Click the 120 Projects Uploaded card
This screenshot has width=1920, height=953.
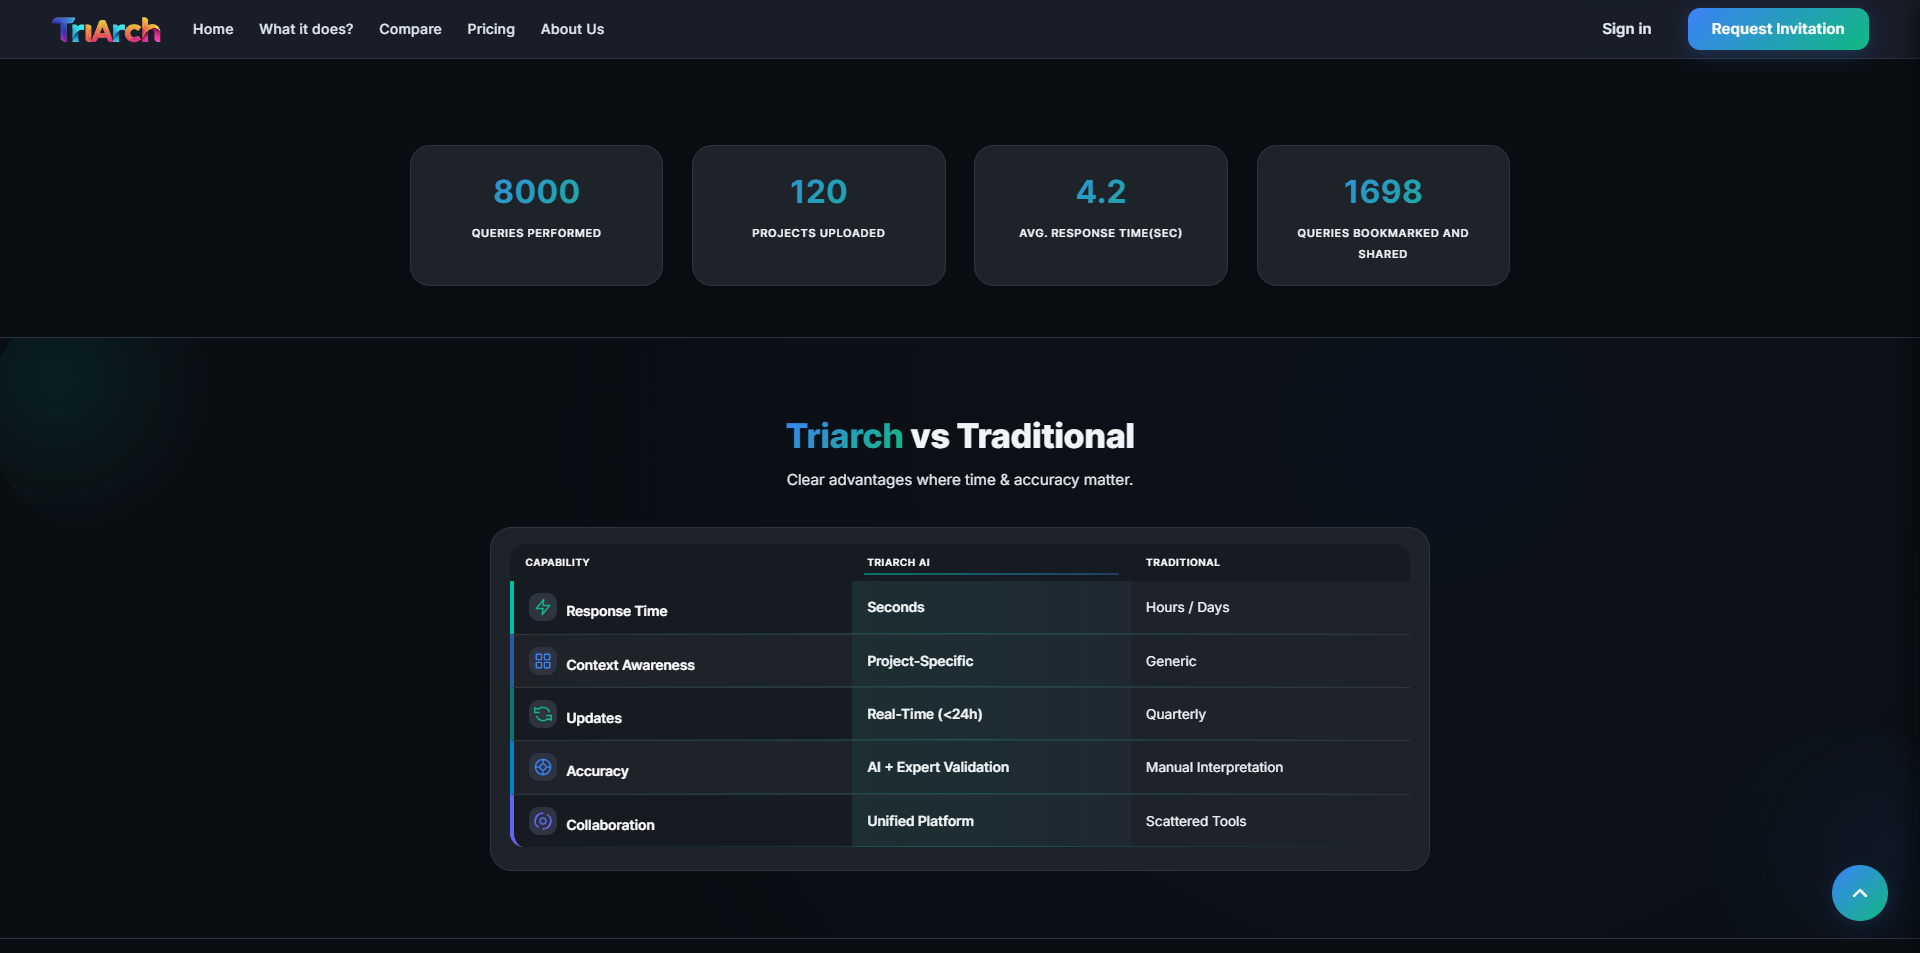pyautogui.click(x=818, y=215)
